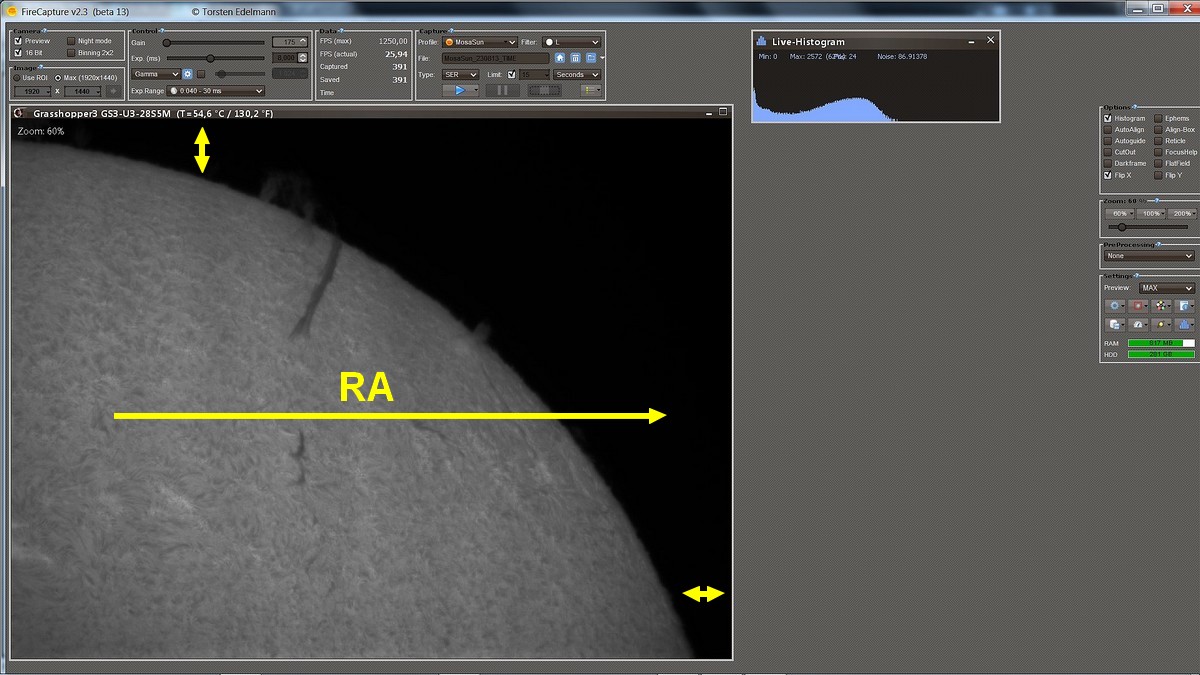This screenshot has width=1200, height=675.
Task: Pause the capture recording
Action: tap(502, 90)
